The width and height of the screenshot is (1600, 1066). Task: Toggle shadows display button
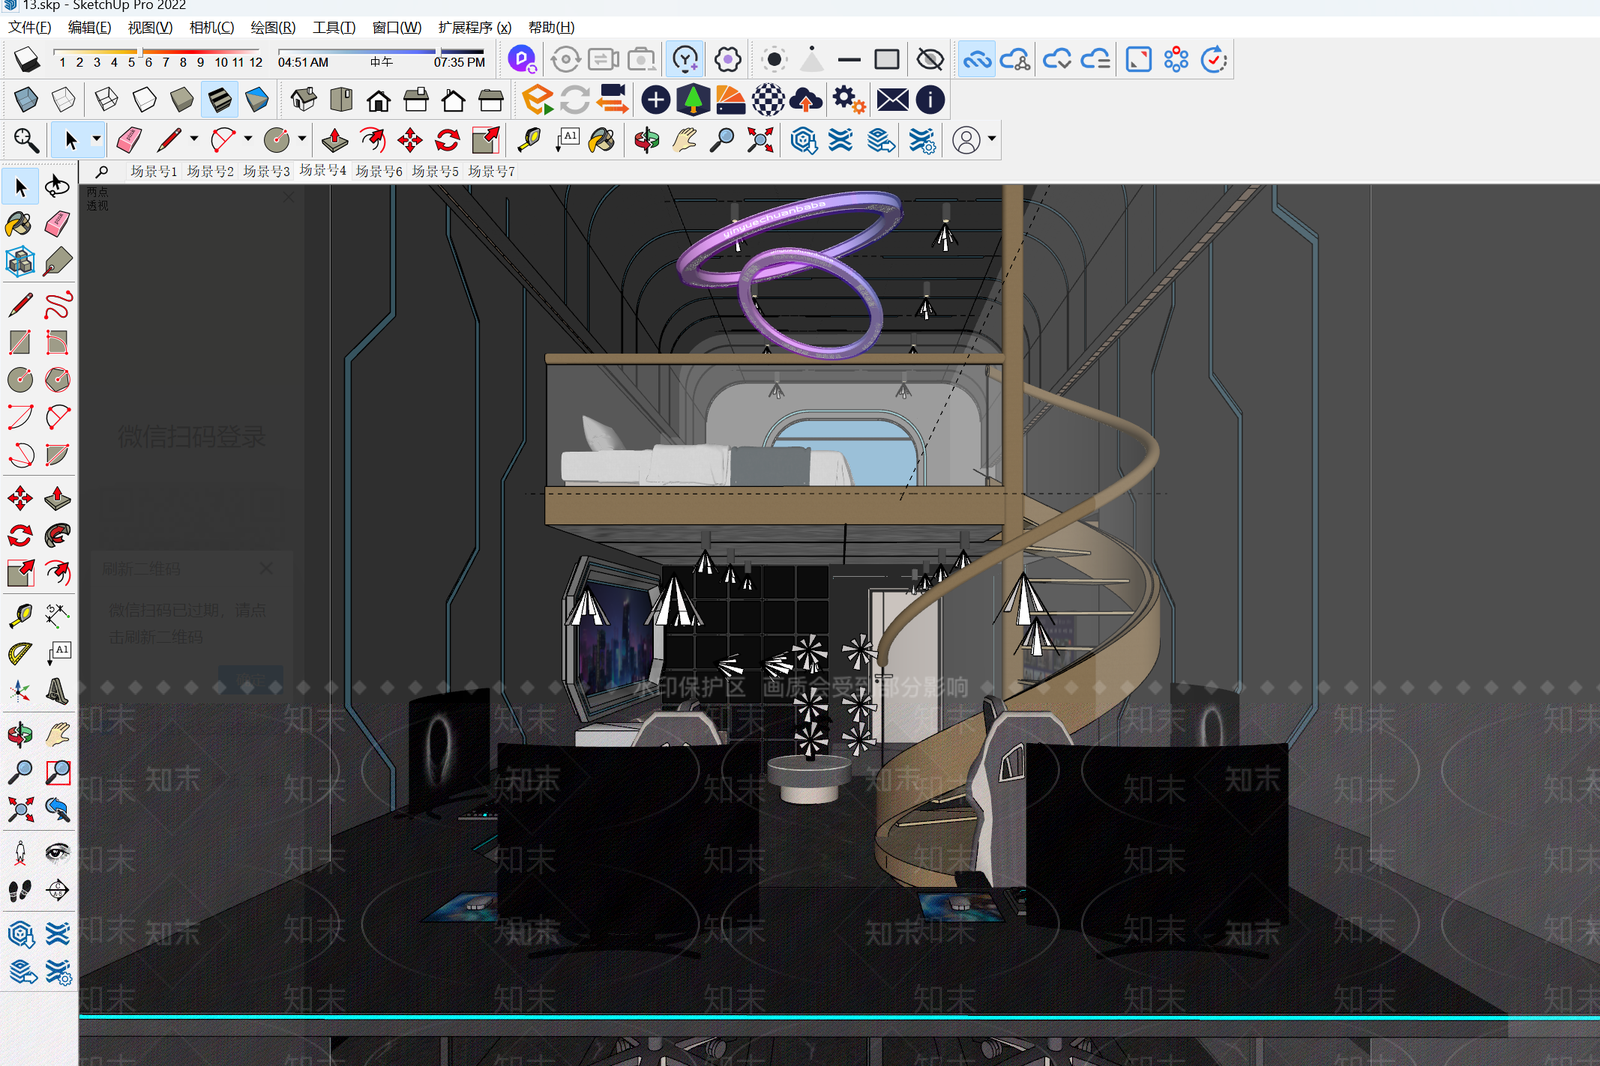pyautogui.click(x=27, y=59)
